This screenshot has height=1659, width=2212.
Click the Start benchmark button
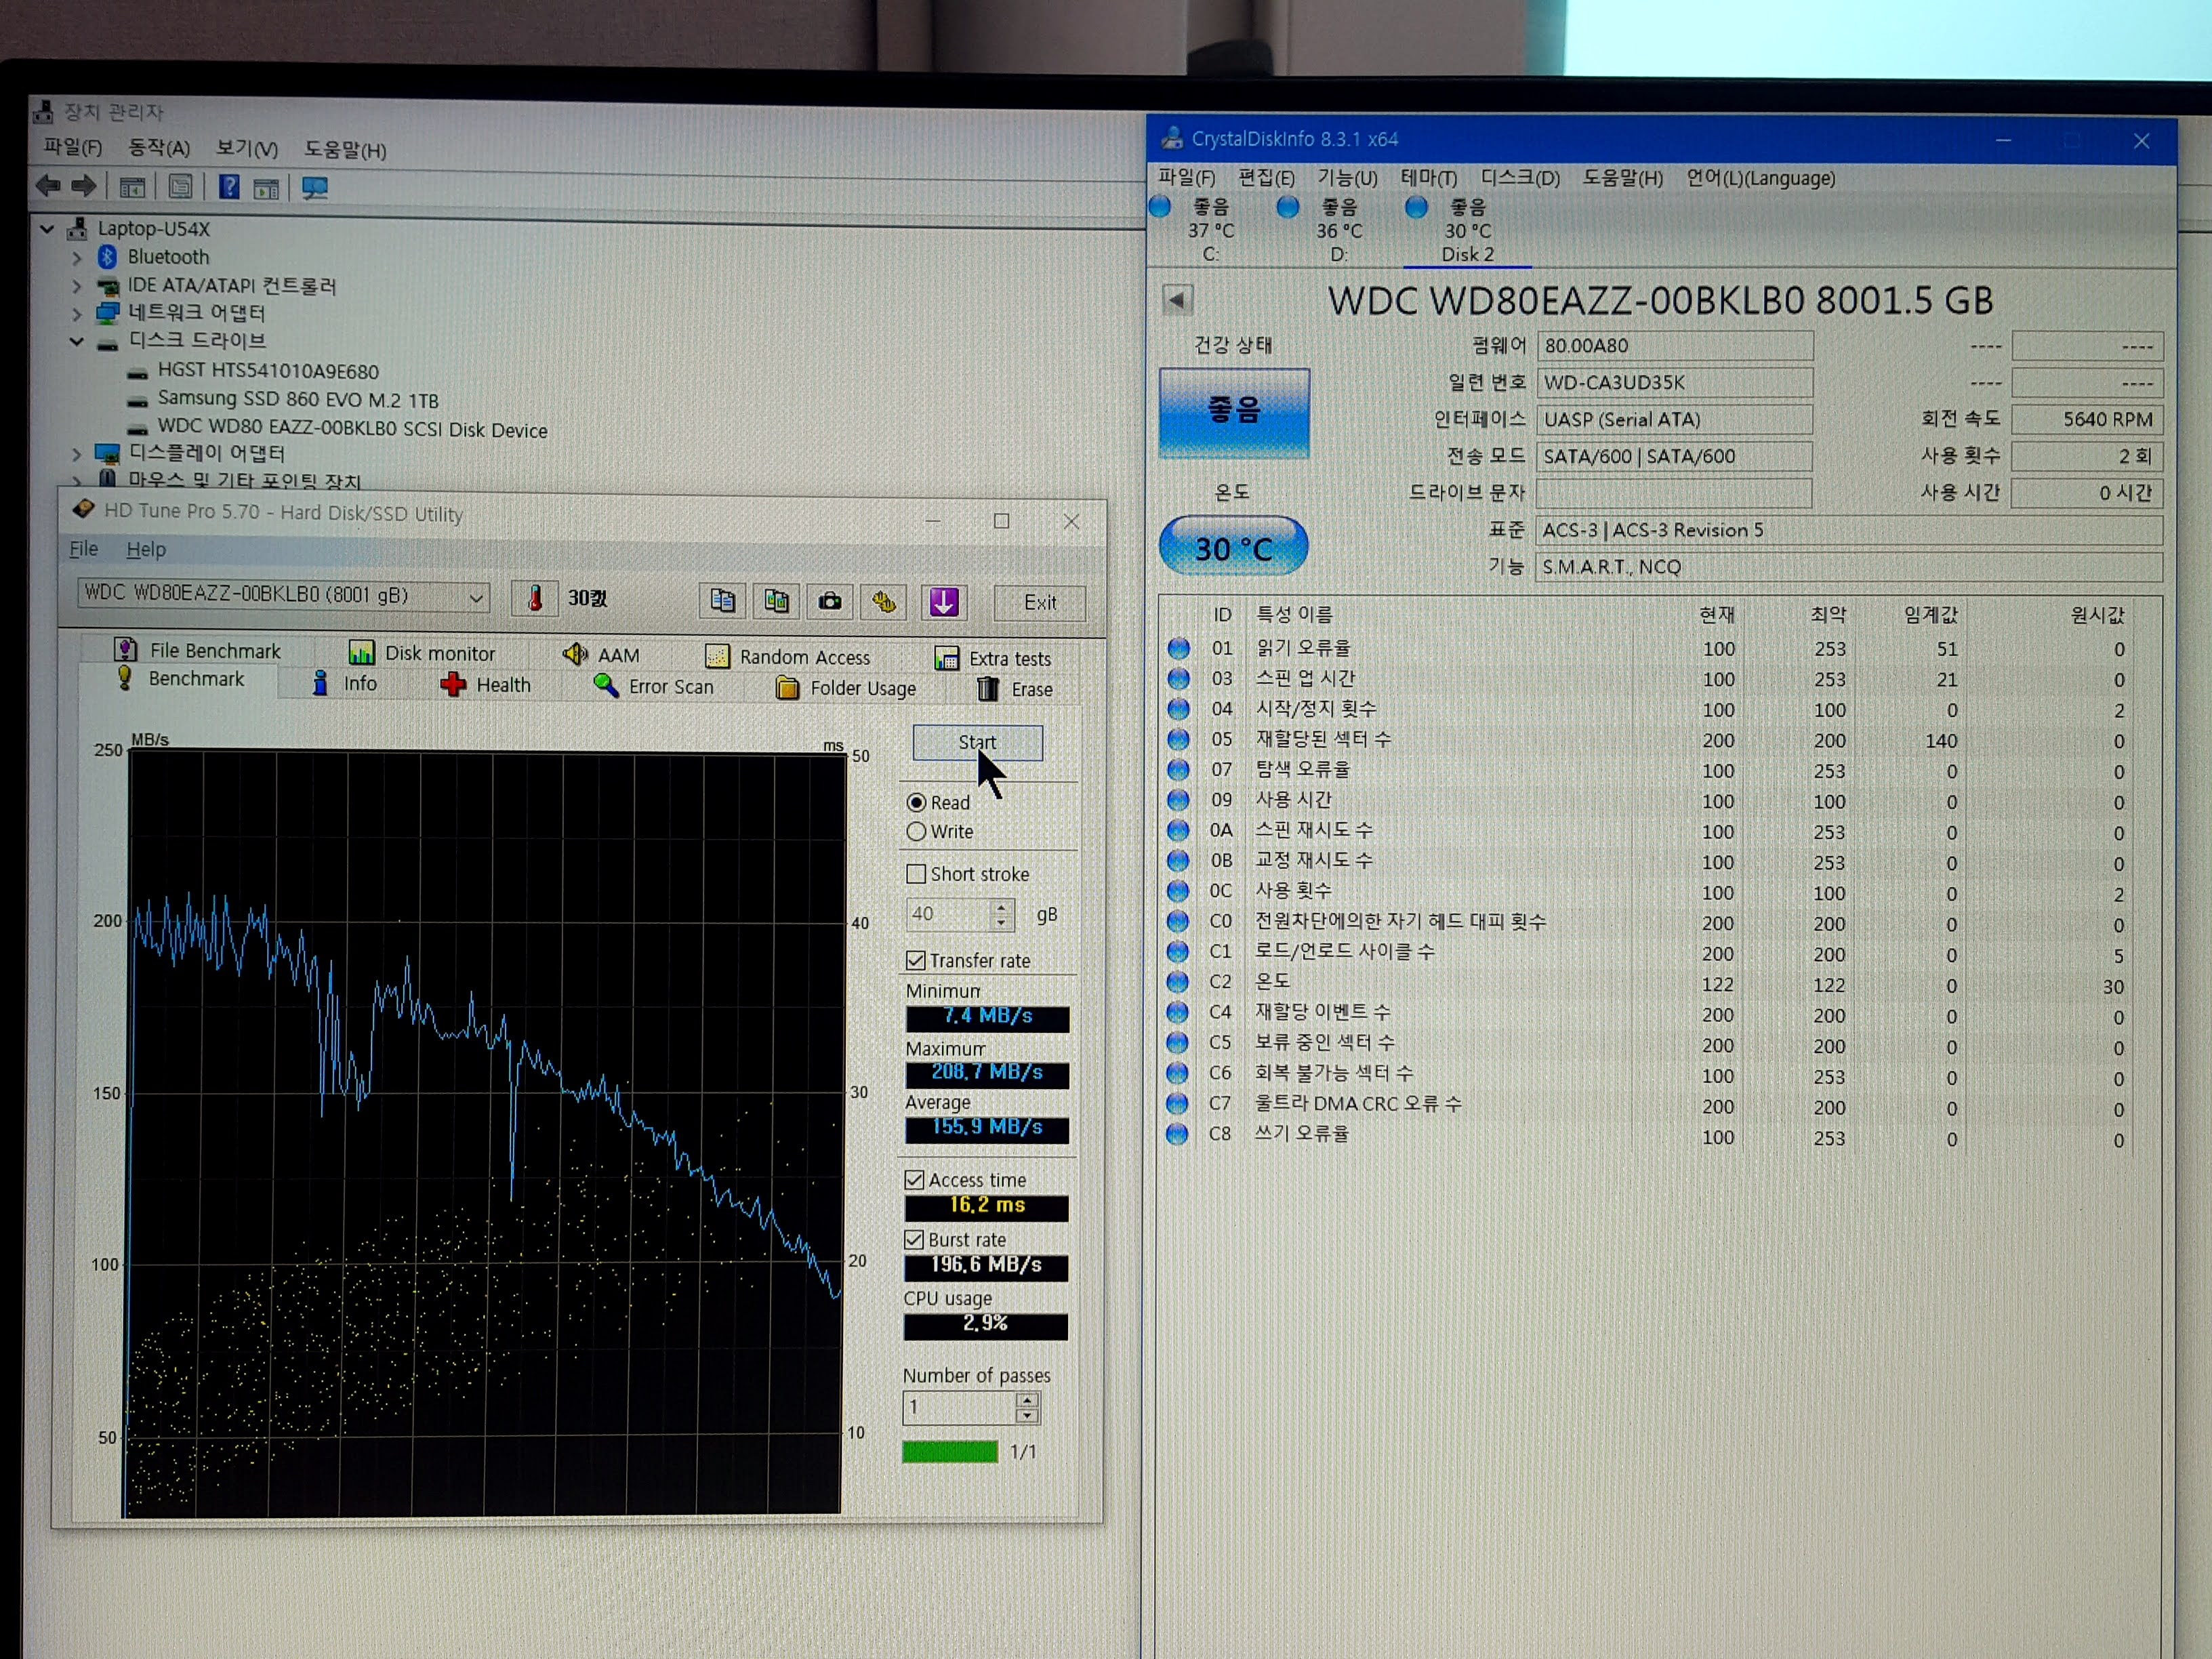pyautogui.click(x=977, y=742)
